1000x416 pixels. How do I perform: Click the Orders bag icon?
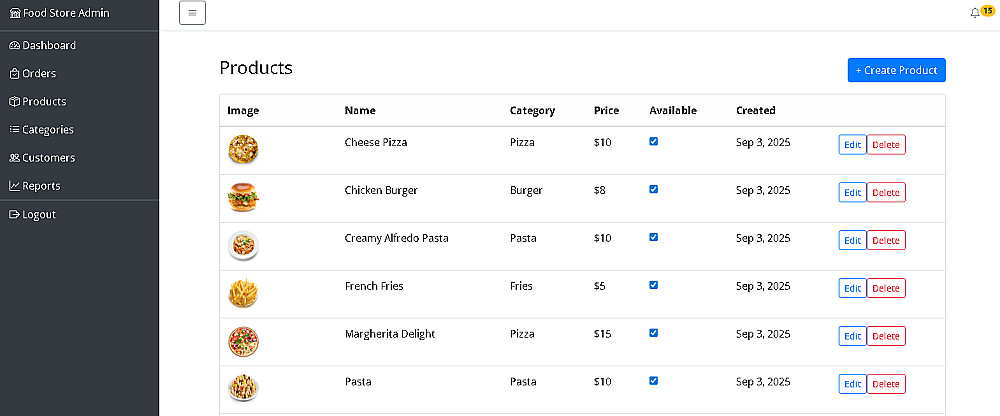14,74
